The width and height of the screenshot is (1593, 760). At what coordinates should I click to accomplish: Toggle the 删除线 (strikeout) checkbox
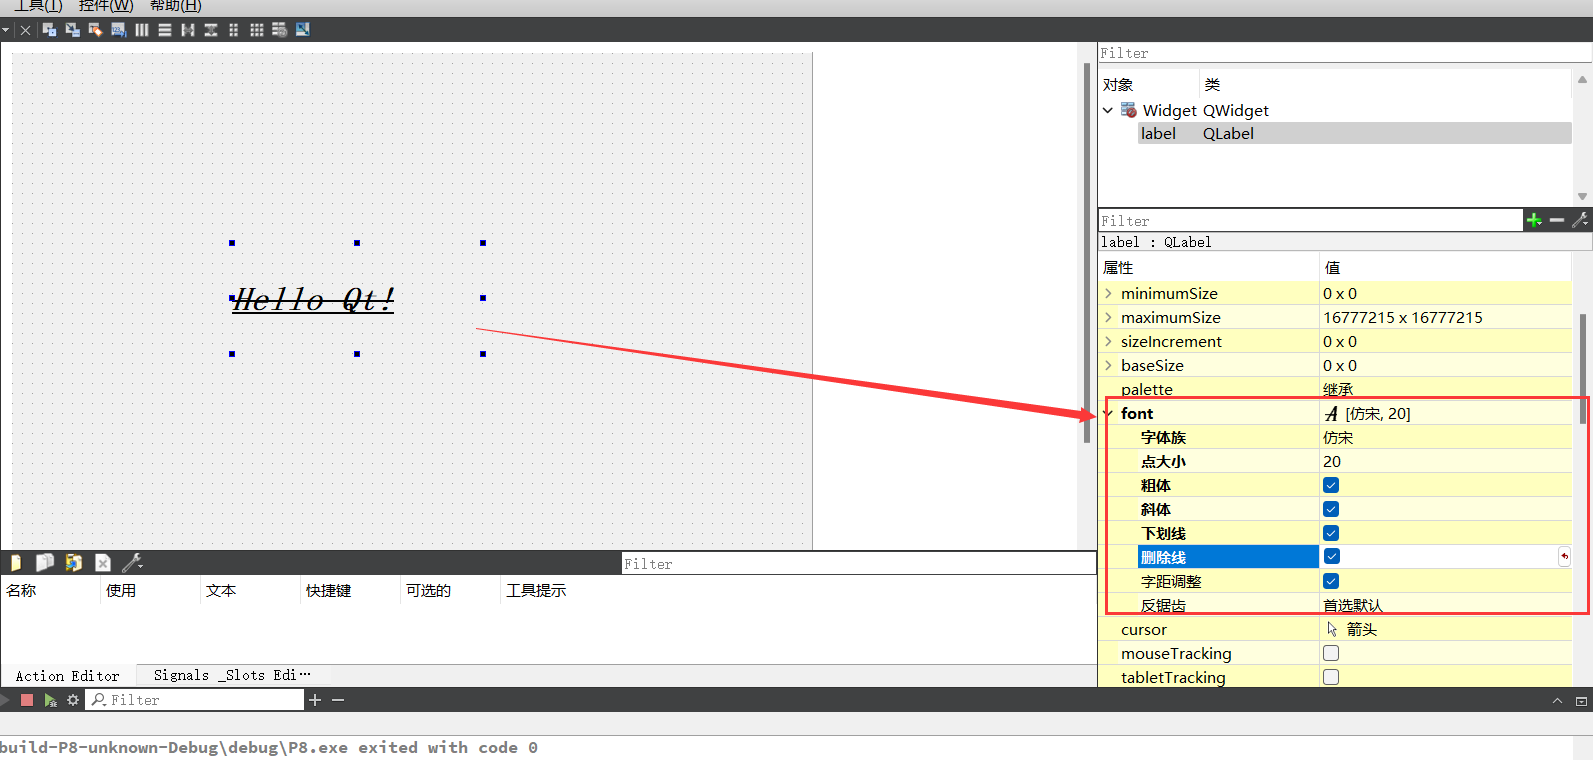(x=1332, y=556)
